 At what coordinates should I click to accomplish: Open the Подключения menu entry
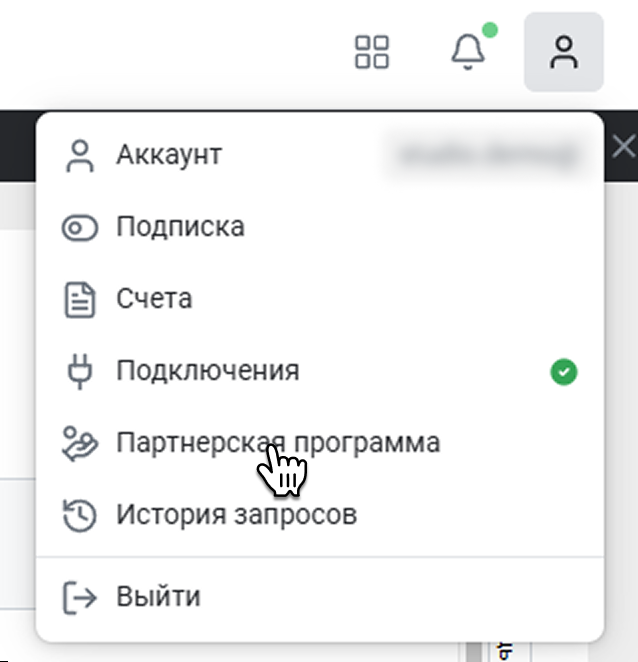pyautogui.click(x=207, y=371)
